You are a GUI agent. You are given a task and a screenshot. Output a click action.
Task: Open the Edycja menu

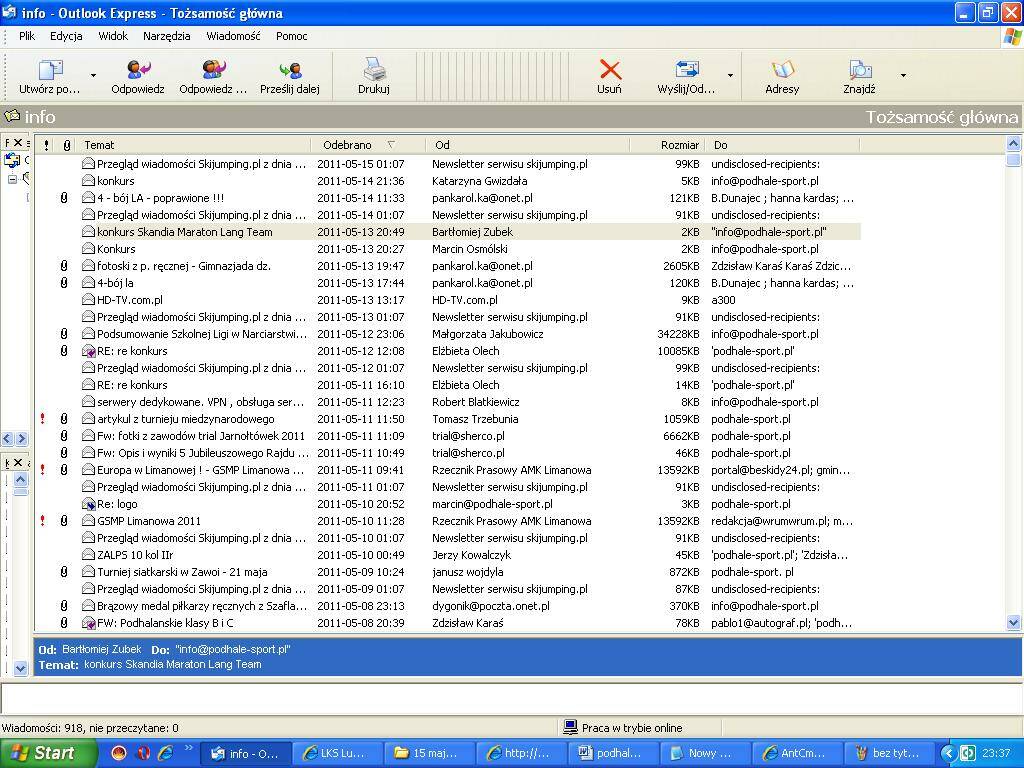pyautogui.click(x=66, y=36)
